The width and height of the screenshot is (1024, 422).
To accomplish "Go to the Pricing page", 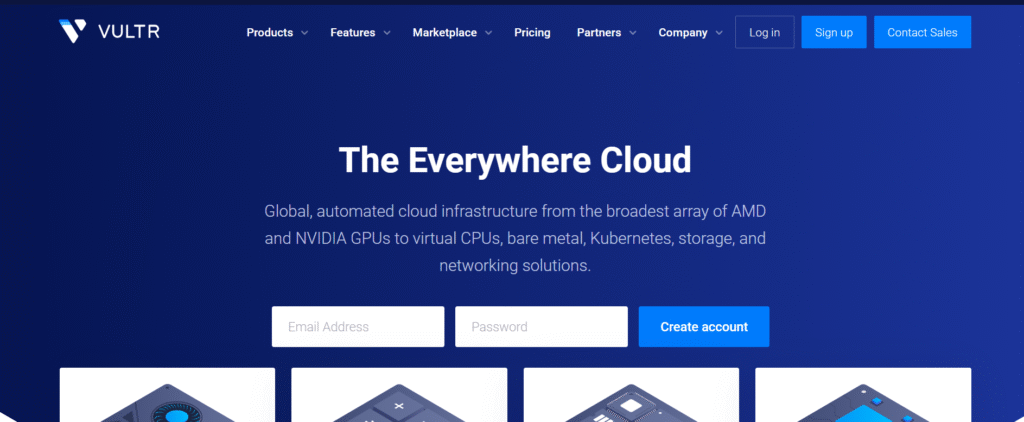I will point(532,32).
